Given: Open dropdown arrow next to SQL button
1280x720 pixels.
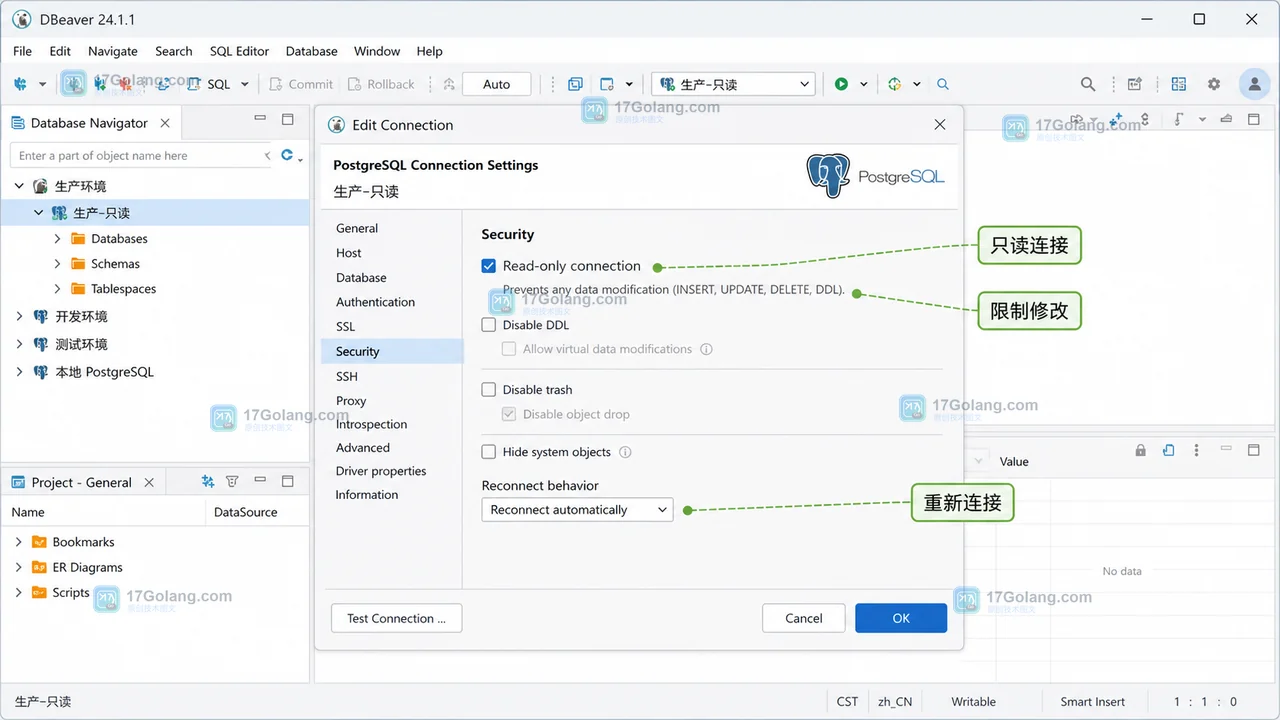Looking at the screenshot, I should (x=244, y=85).
